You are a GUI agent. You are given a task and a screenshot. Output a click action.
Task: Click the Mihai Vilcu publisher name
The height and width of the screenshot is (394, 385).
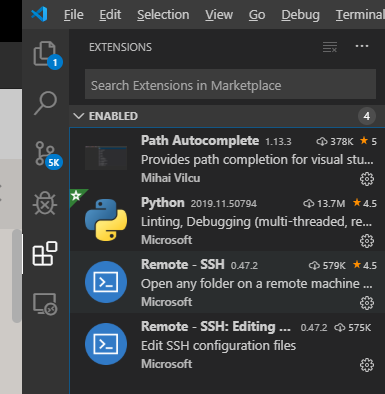pyautogui.click(x=171, y=178)
